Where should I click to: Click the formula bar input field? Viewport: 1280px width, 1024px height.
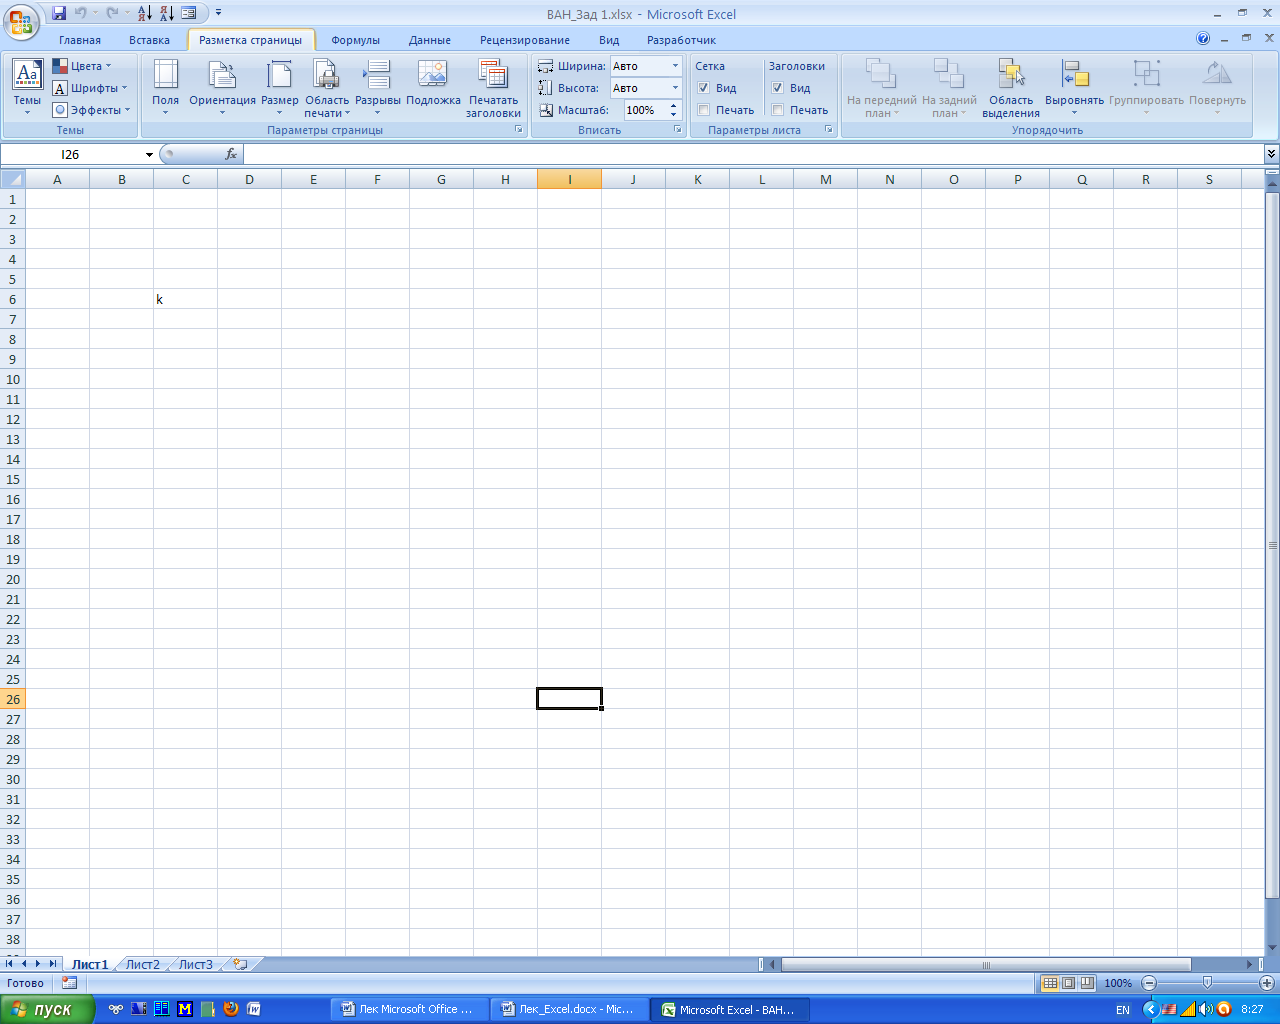753,154
